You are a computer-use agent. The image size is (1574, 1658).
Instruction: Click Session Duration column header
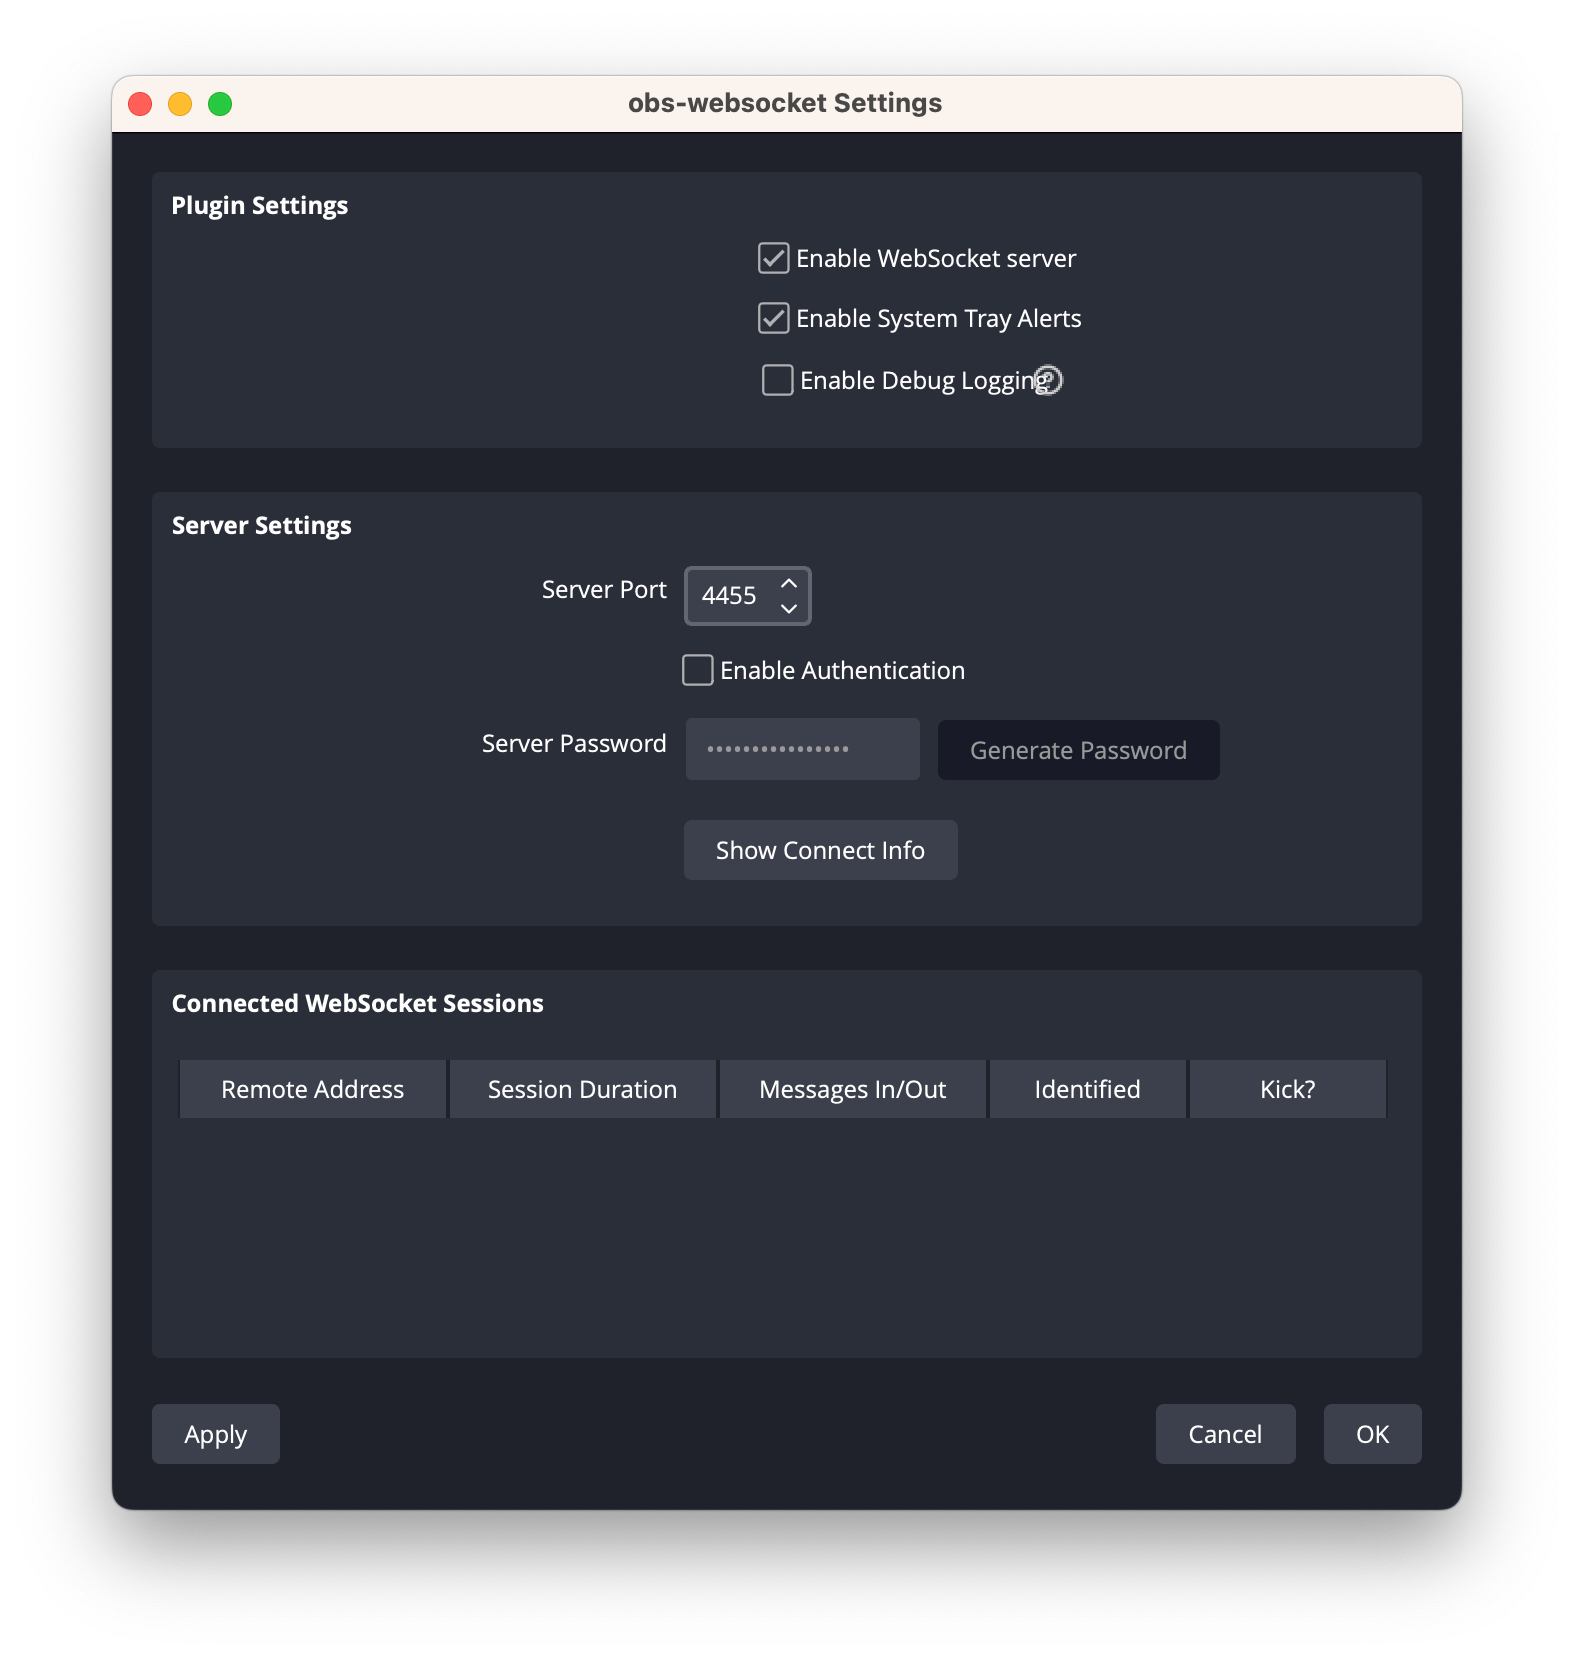tap(583, 1089)
